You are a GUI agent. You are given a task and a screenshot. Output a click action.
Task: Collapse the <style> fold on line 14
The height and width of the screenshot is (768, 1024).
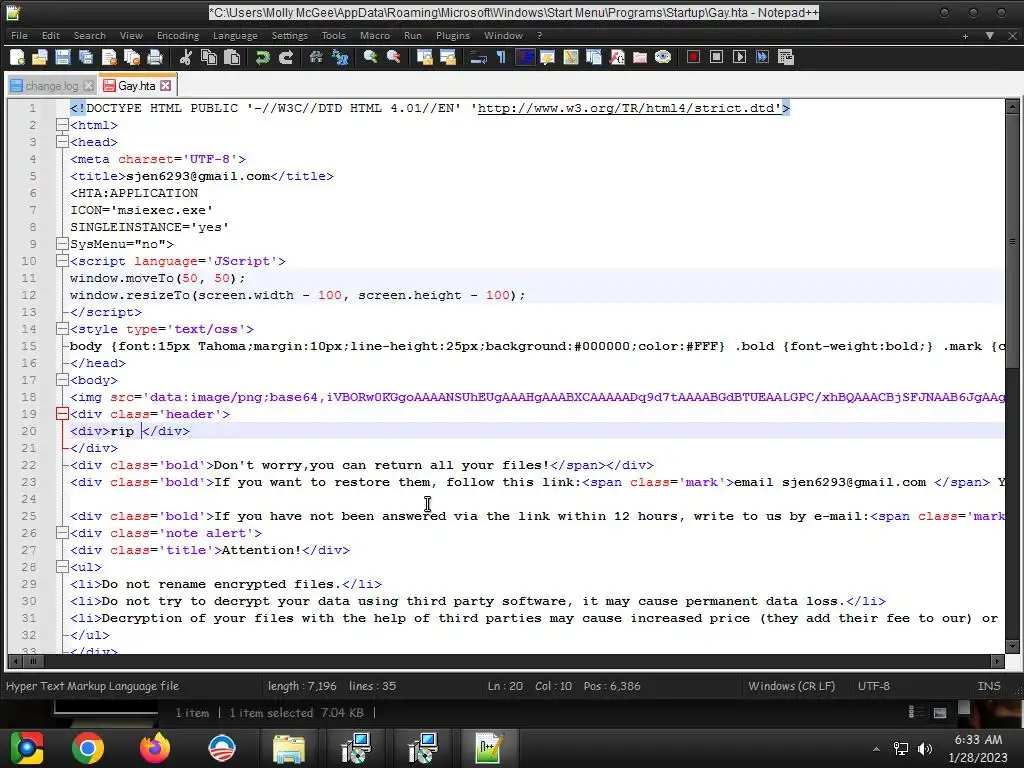[62, 328]
